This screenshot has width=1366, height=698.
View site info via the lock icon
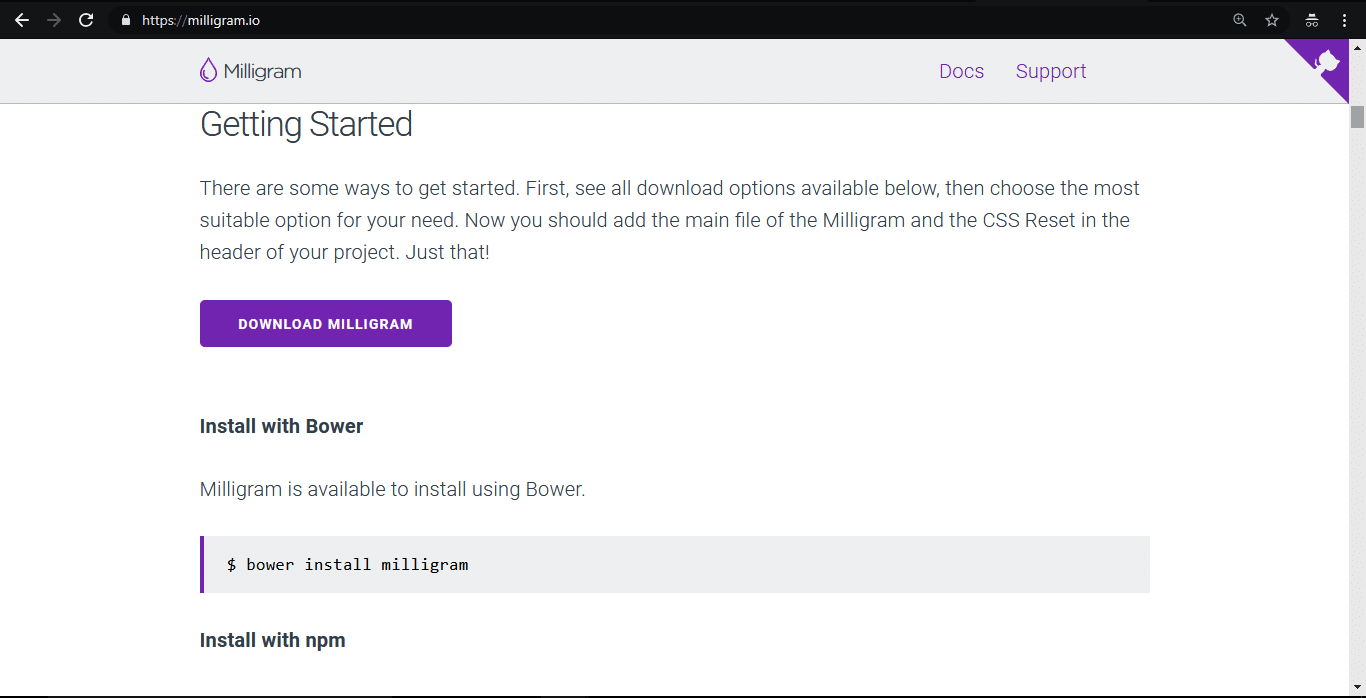[x=125, y=20]
